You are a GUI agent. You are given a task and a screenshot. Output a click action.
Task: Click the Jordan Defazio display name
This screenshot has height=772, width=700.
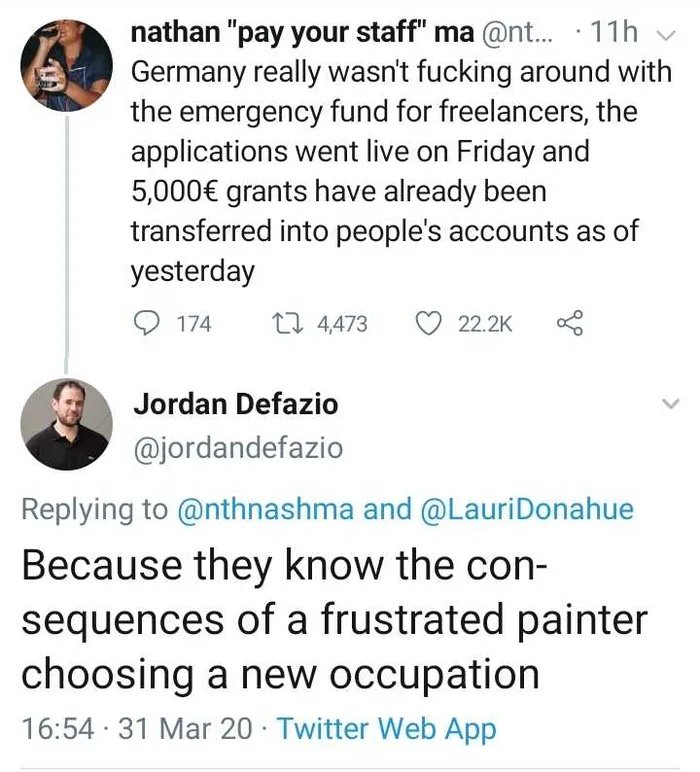point(236,404)
